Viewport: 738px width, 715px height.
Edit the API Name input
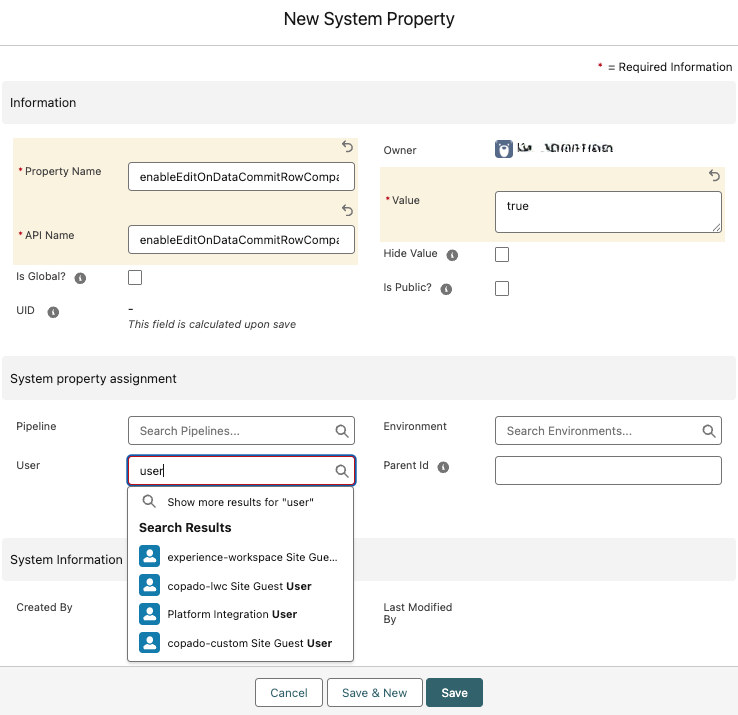(241, 240)
